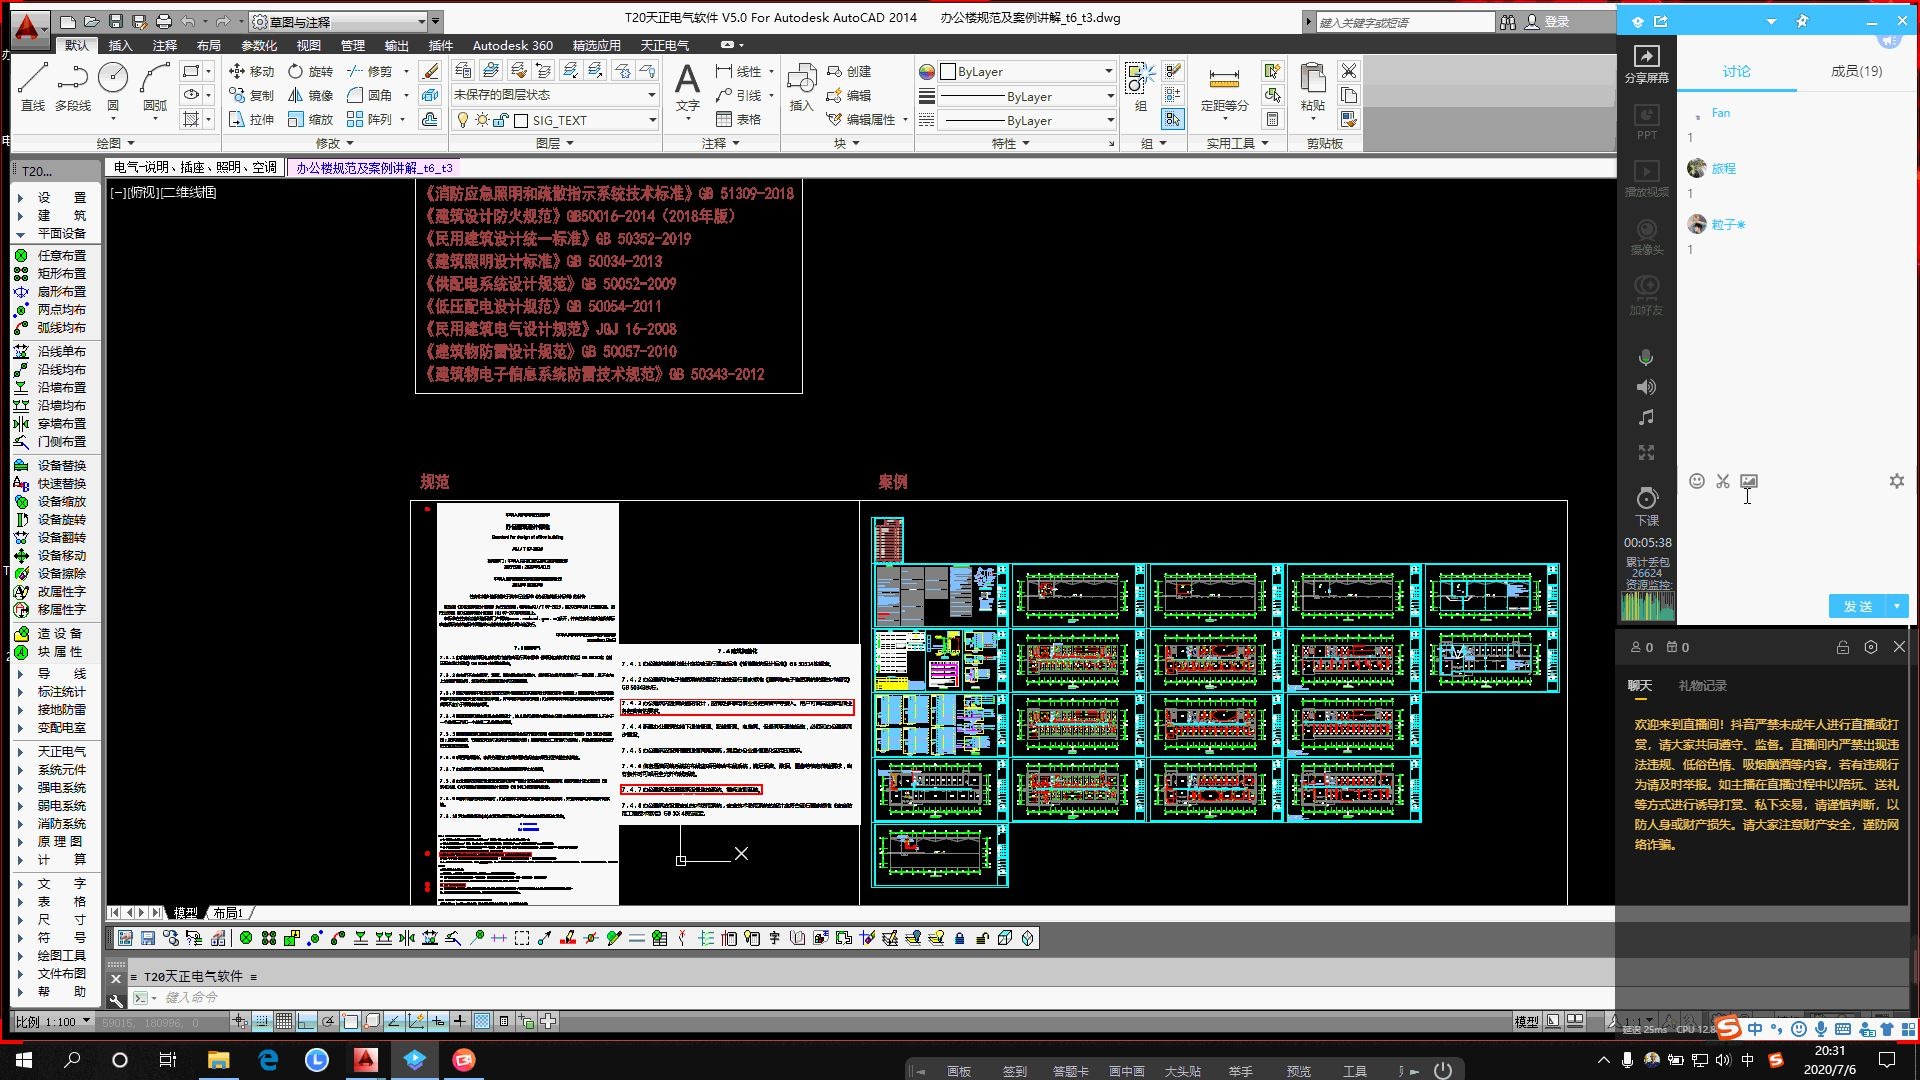This screenshot has height=1080, width=1920.
Task: Open the 参数化 ribbon tab
Action: coord(259,45)
